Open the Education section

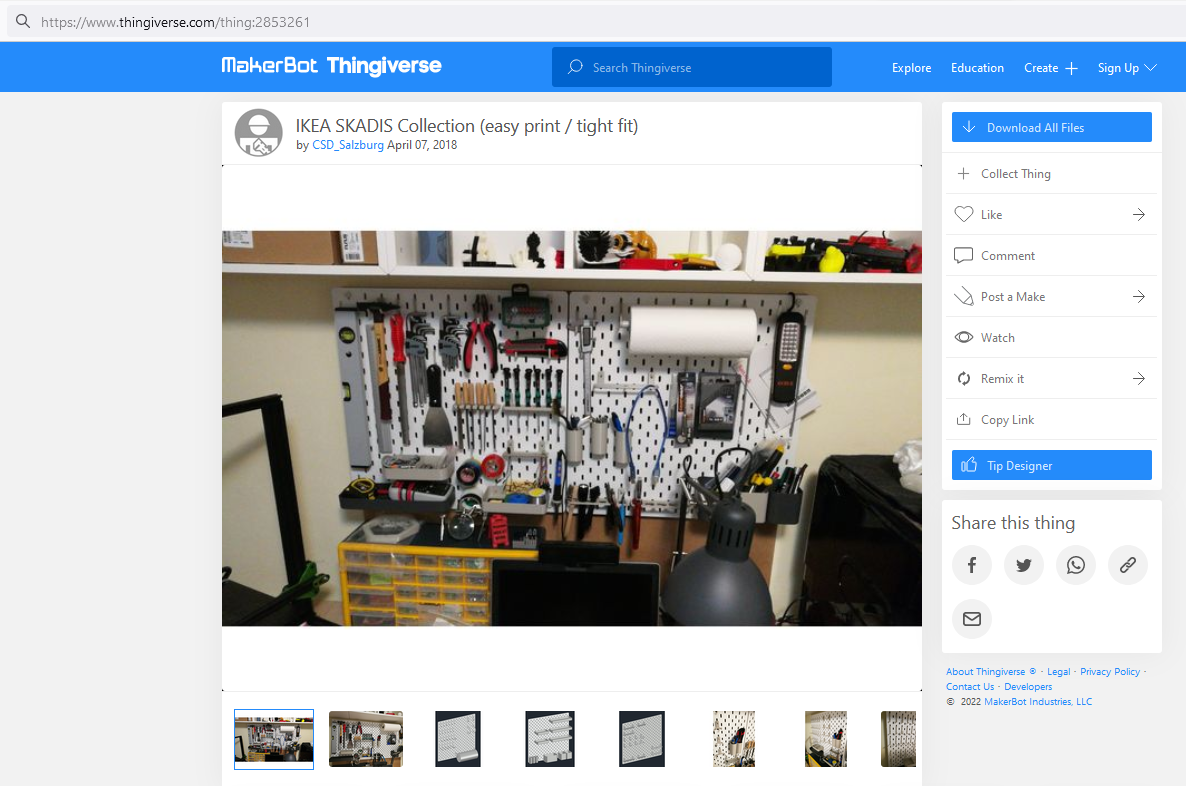coord(977,67)
